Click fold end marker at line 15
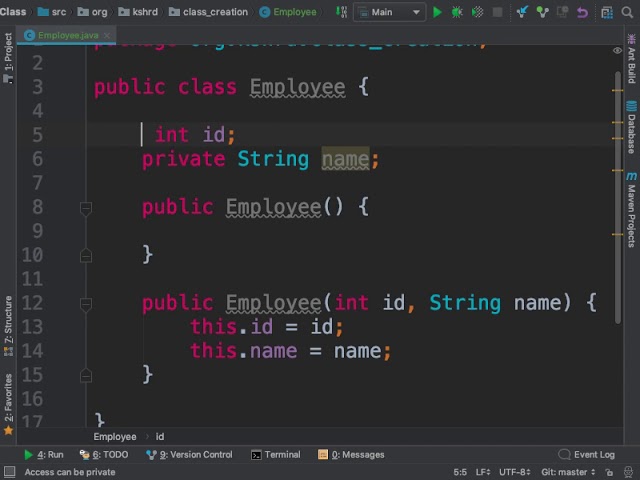Image resolution: width=640 pixels, height=480 pixels. pyautogui.click(x=86, y=376)
